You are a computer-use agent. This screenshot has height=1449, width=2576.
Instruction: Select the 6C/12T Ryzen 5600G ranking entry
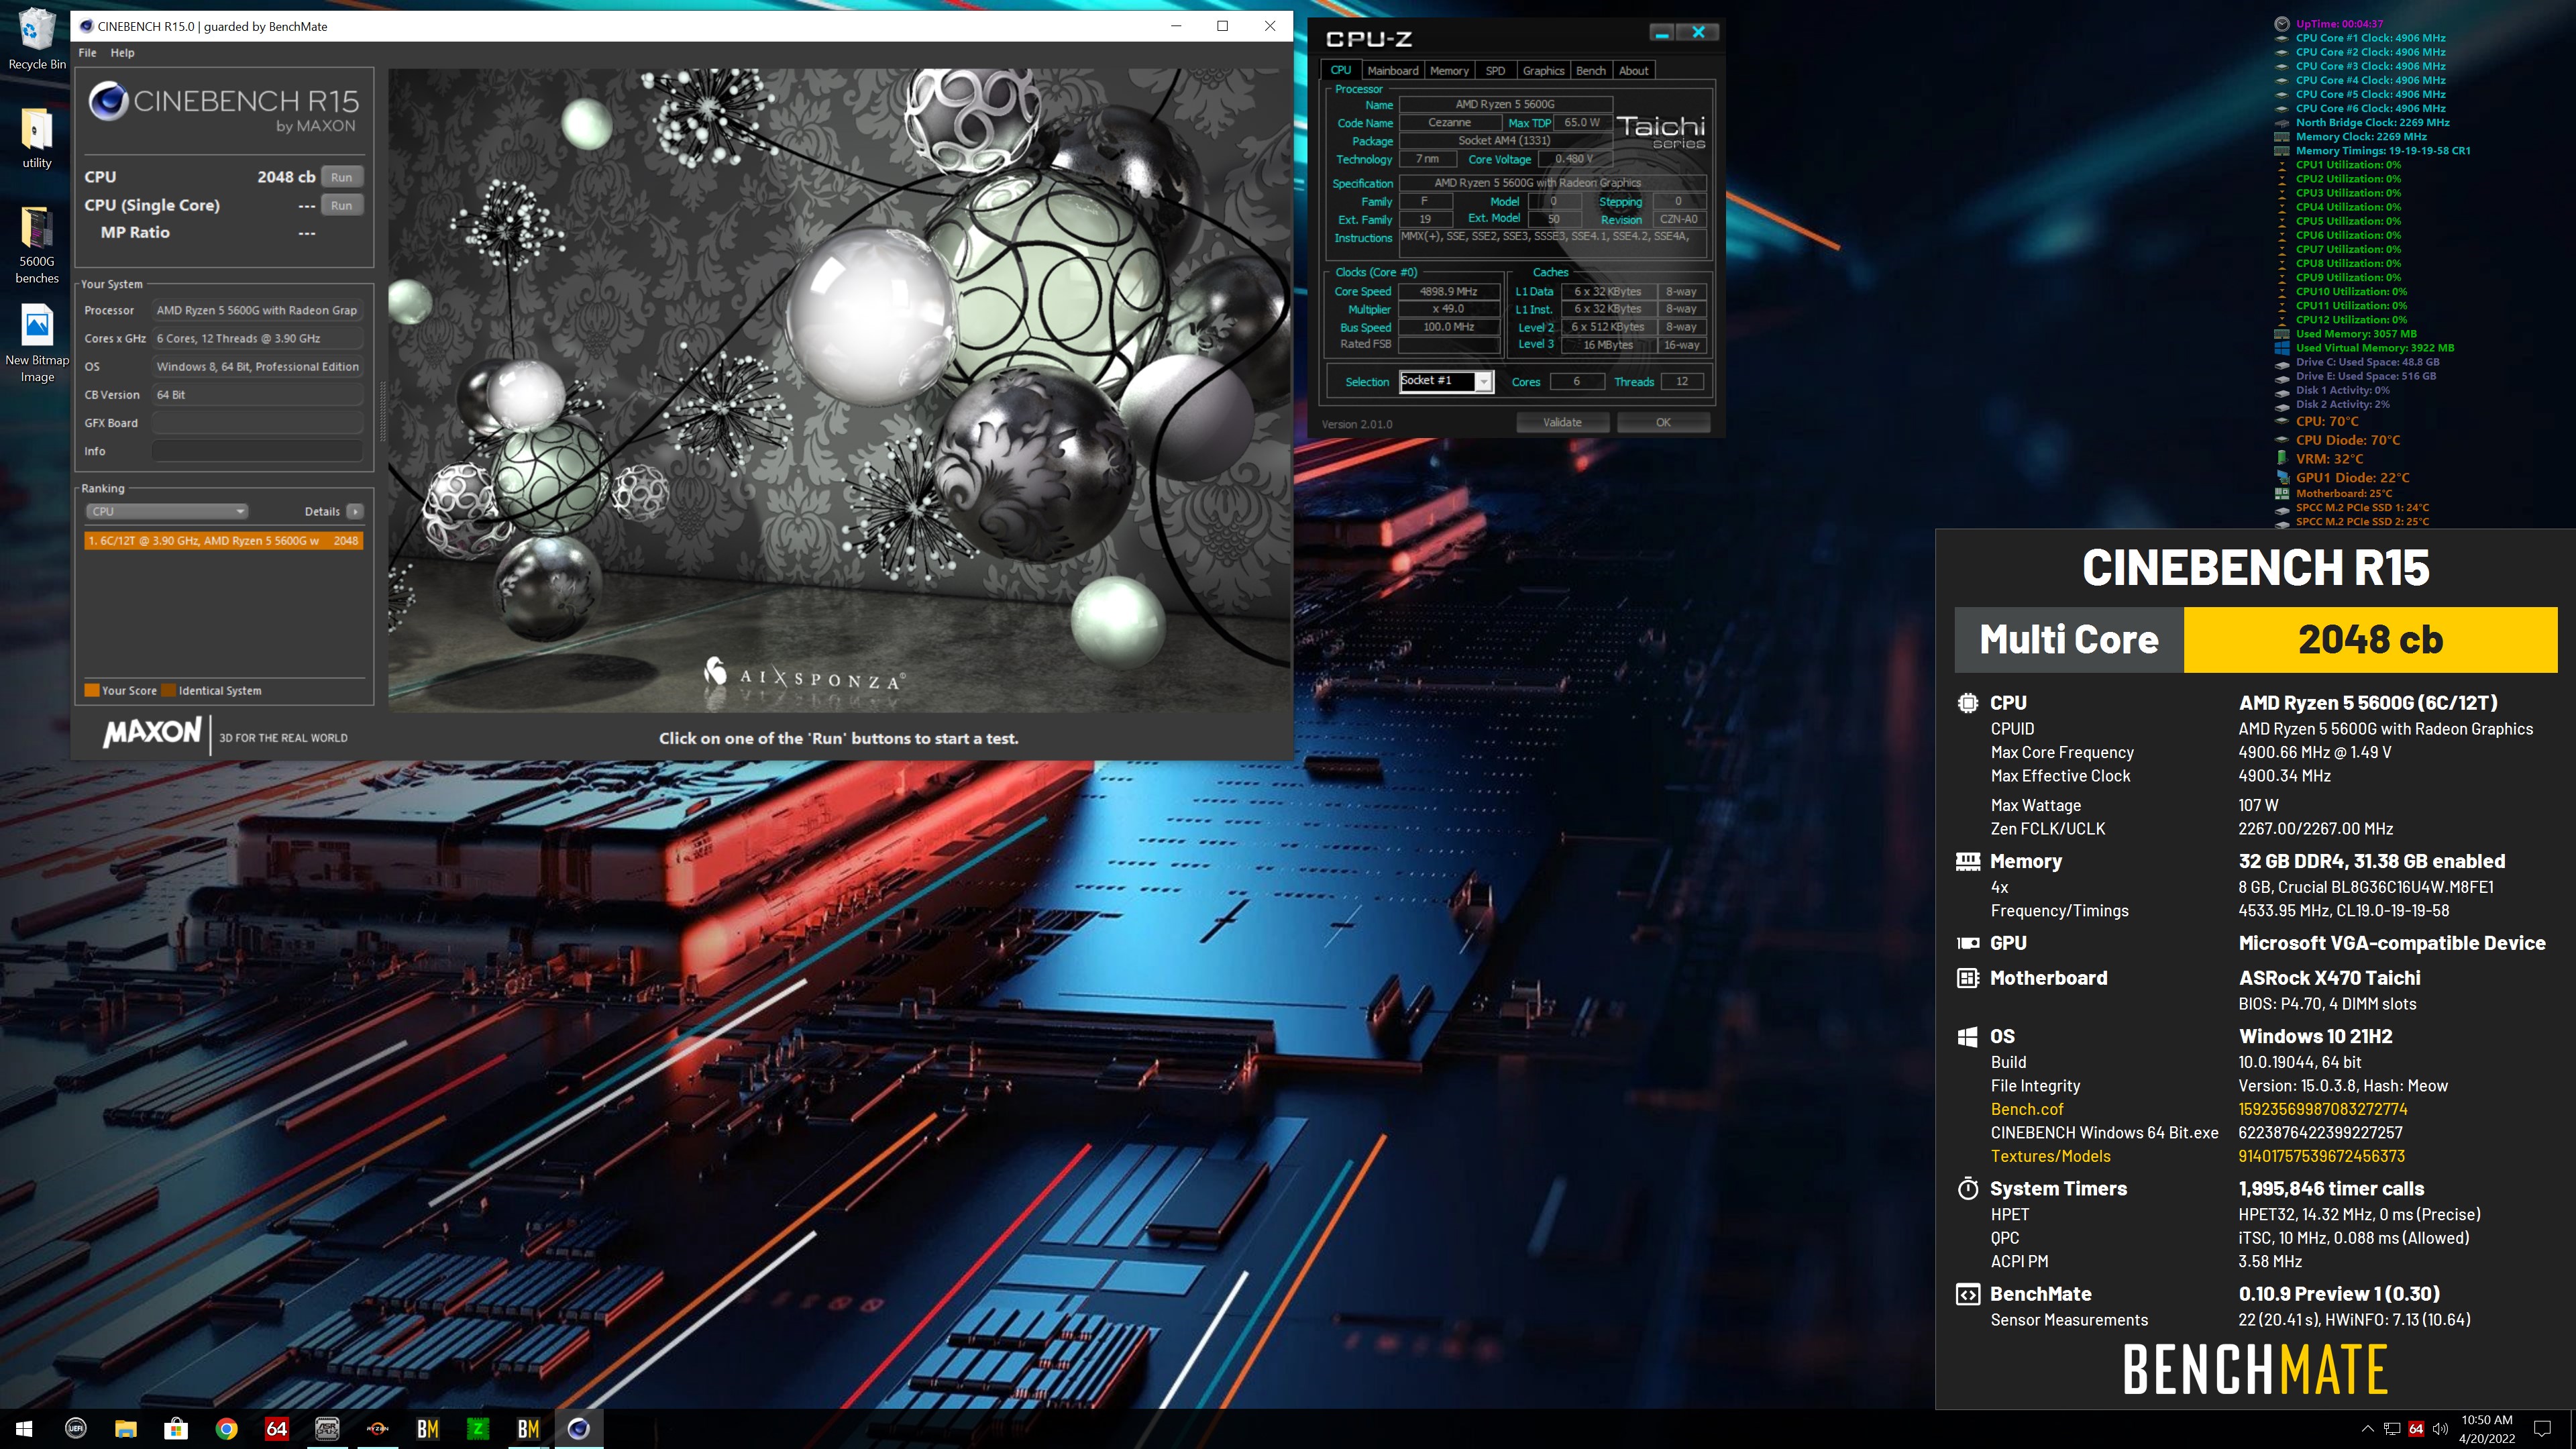coord(223,540)
